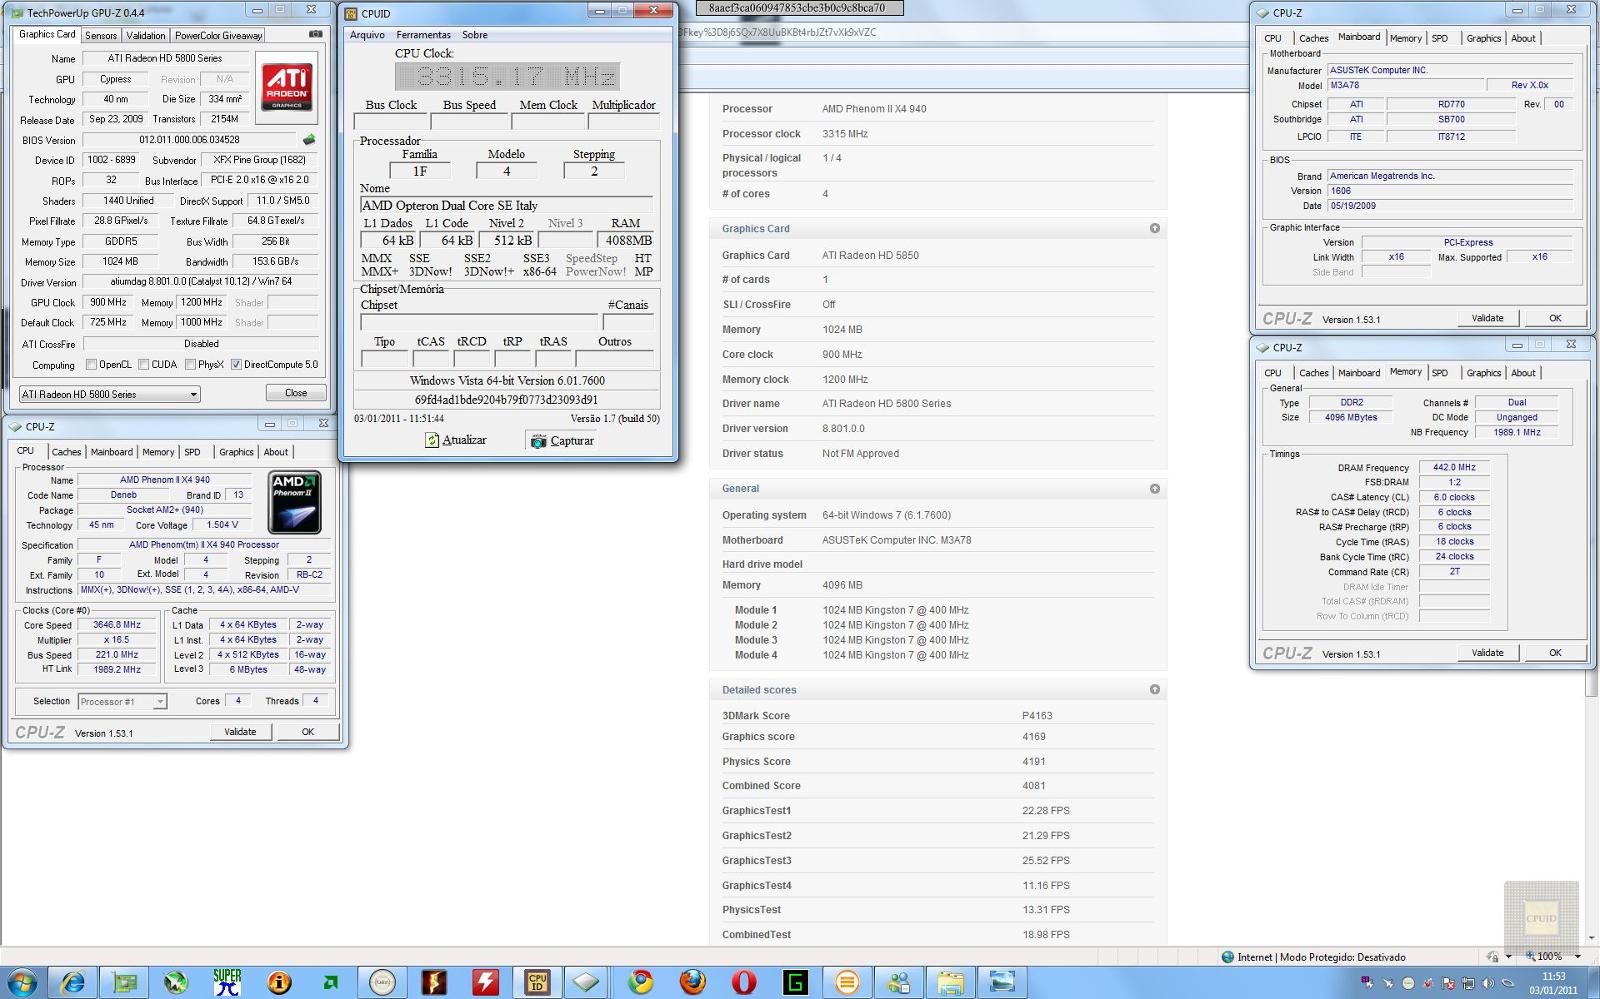Viewport: 1600px width, 999px height.
Task: Enable the OpenCL checkbox in GPU-Z
Action: pyautogui.click(x=91, y=365)
